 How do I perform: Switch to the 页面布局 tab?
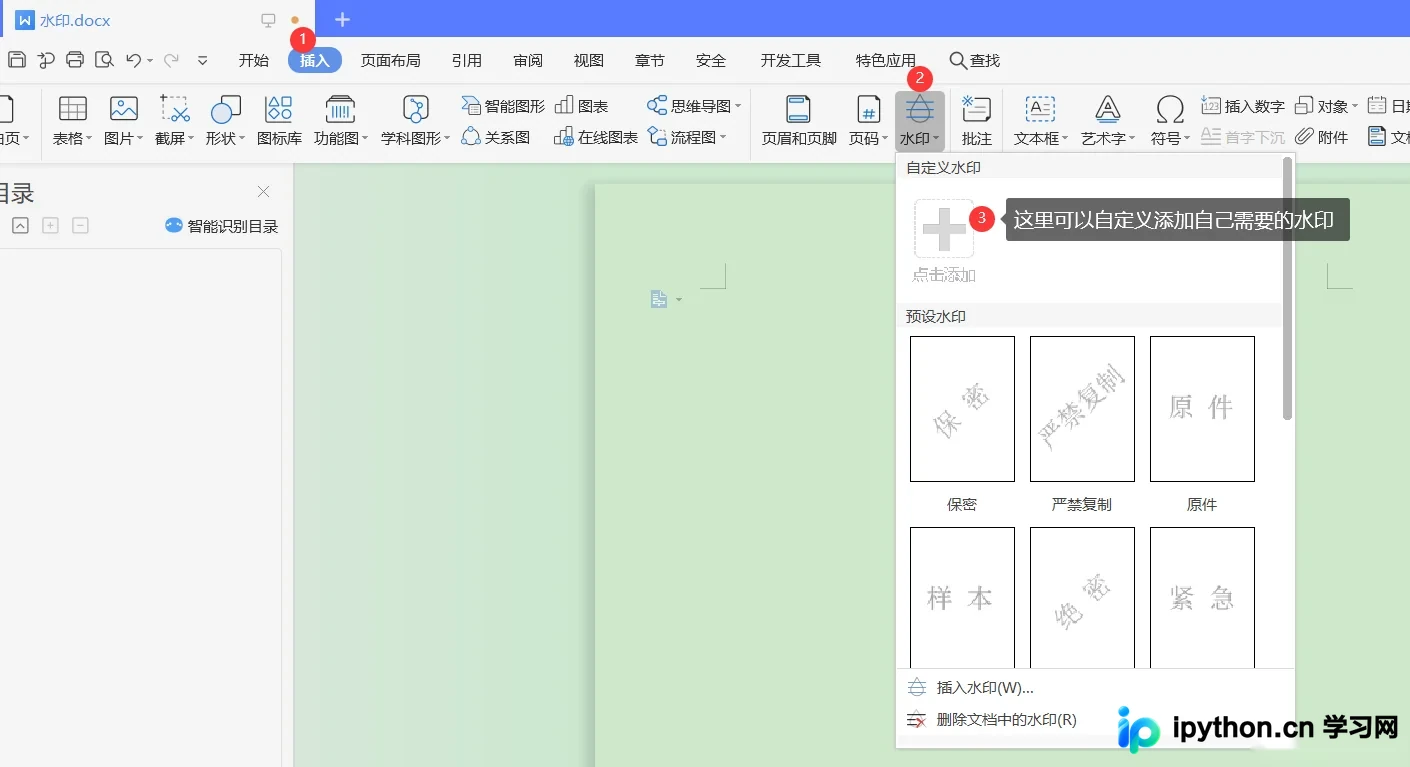[x=391, y=61]
